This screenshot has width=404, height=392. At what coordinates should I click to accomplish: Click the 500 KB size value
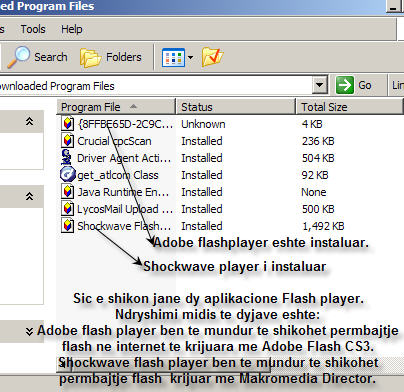(x=318, y=209)
